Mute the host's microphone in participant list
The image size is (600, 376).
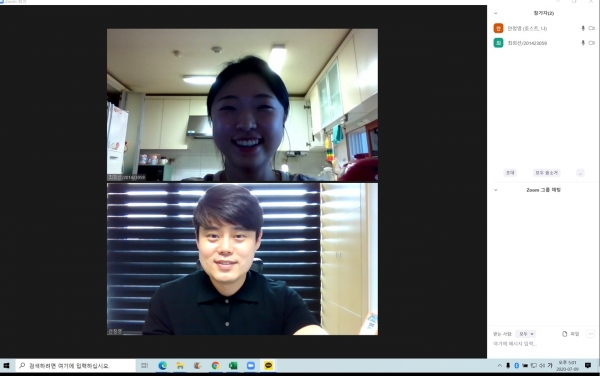[583, 28]
